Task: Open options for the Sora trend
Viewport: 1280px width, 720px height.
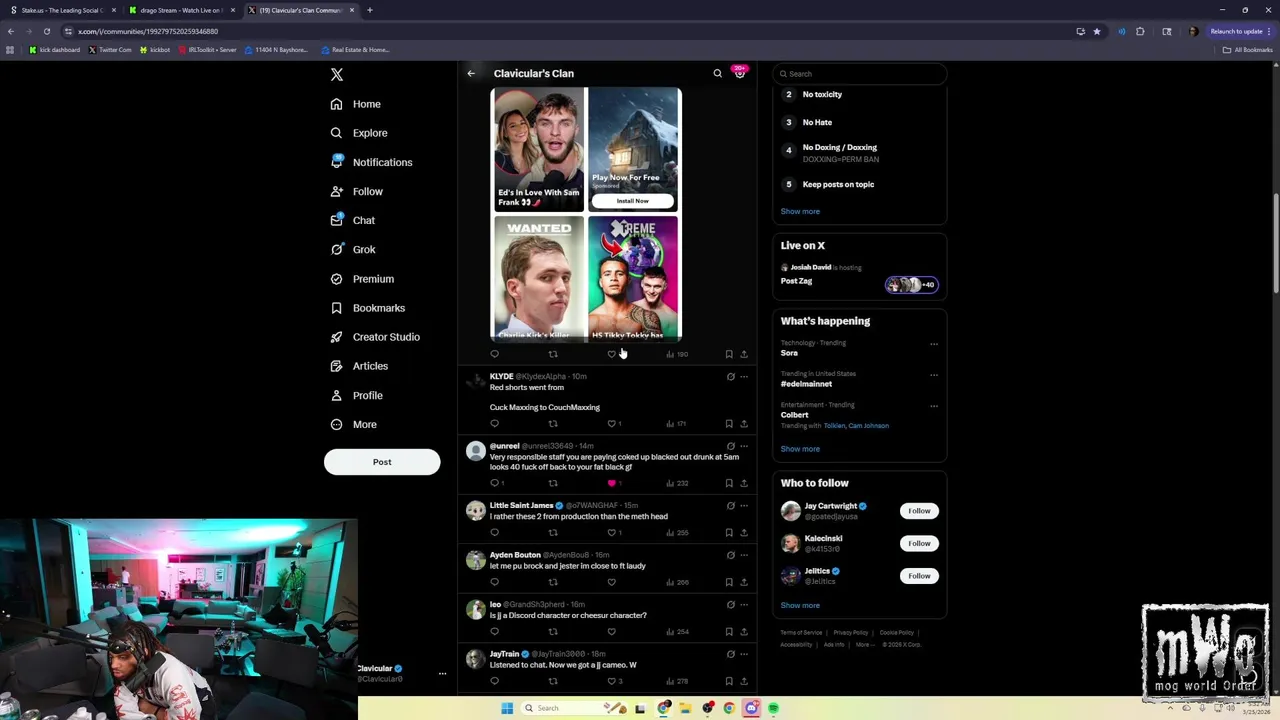Action: point(934,344)
